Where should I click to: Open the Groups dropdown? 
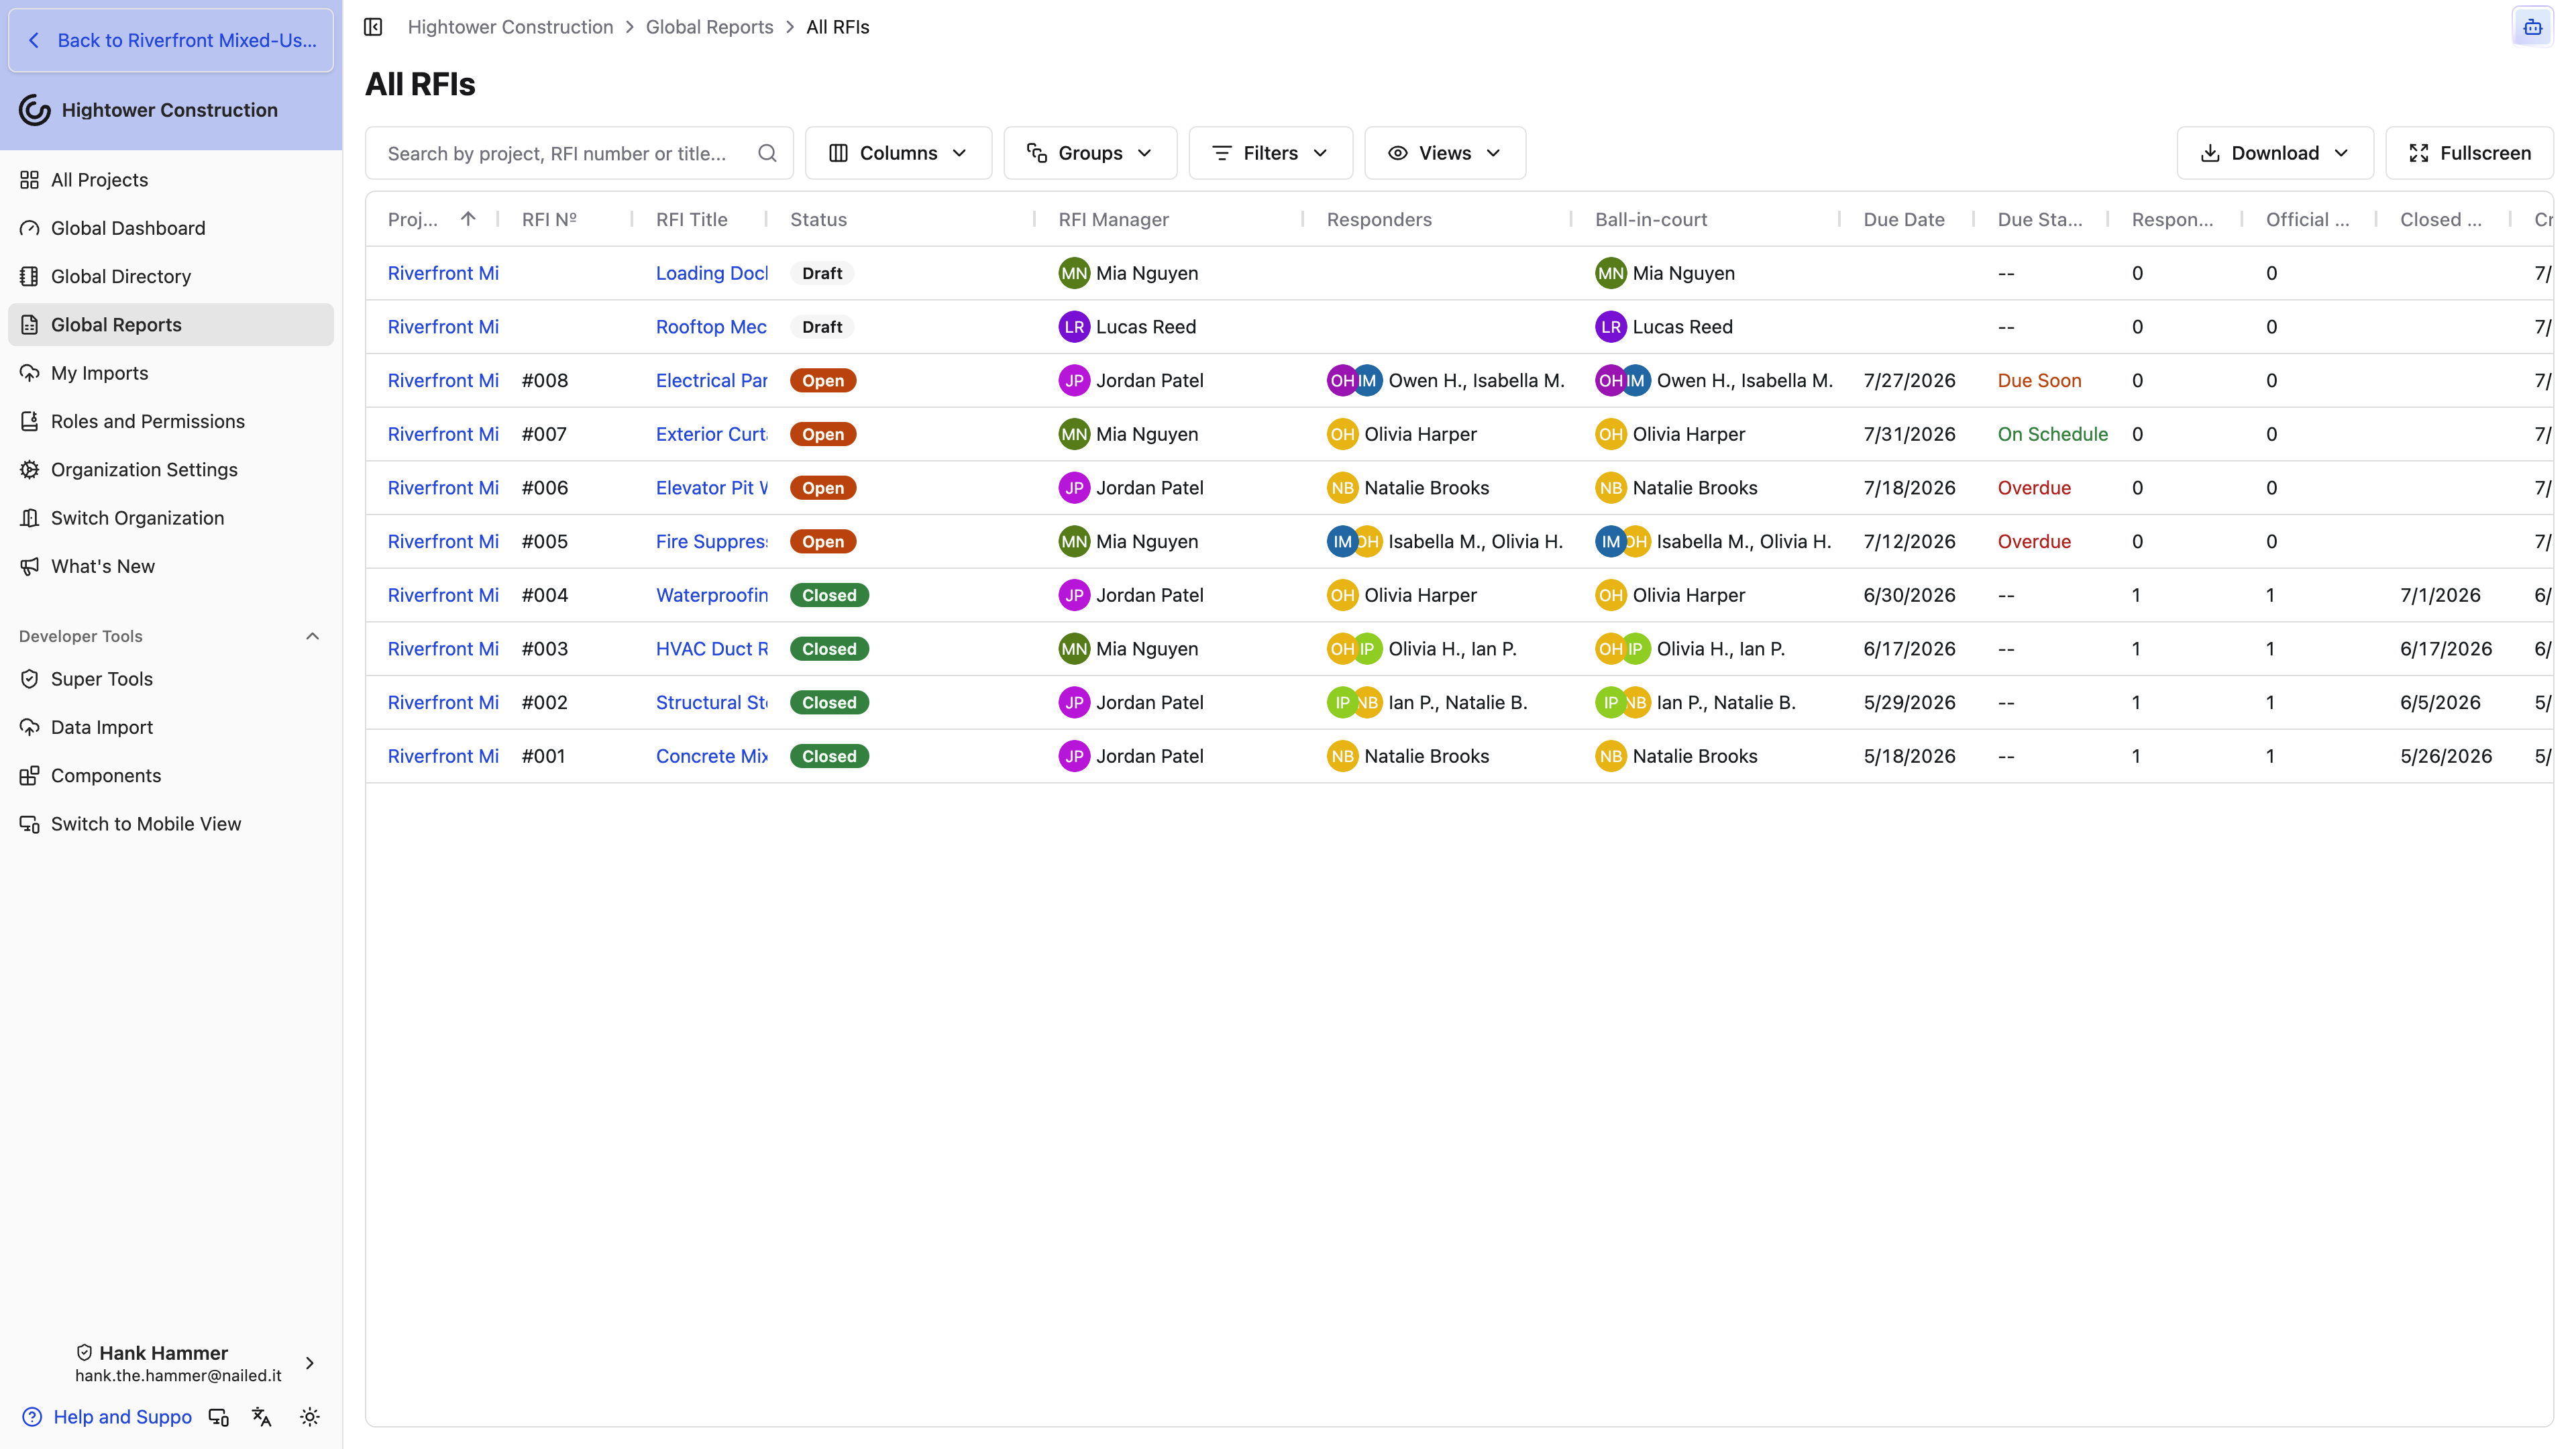[x=1090, y=153]
